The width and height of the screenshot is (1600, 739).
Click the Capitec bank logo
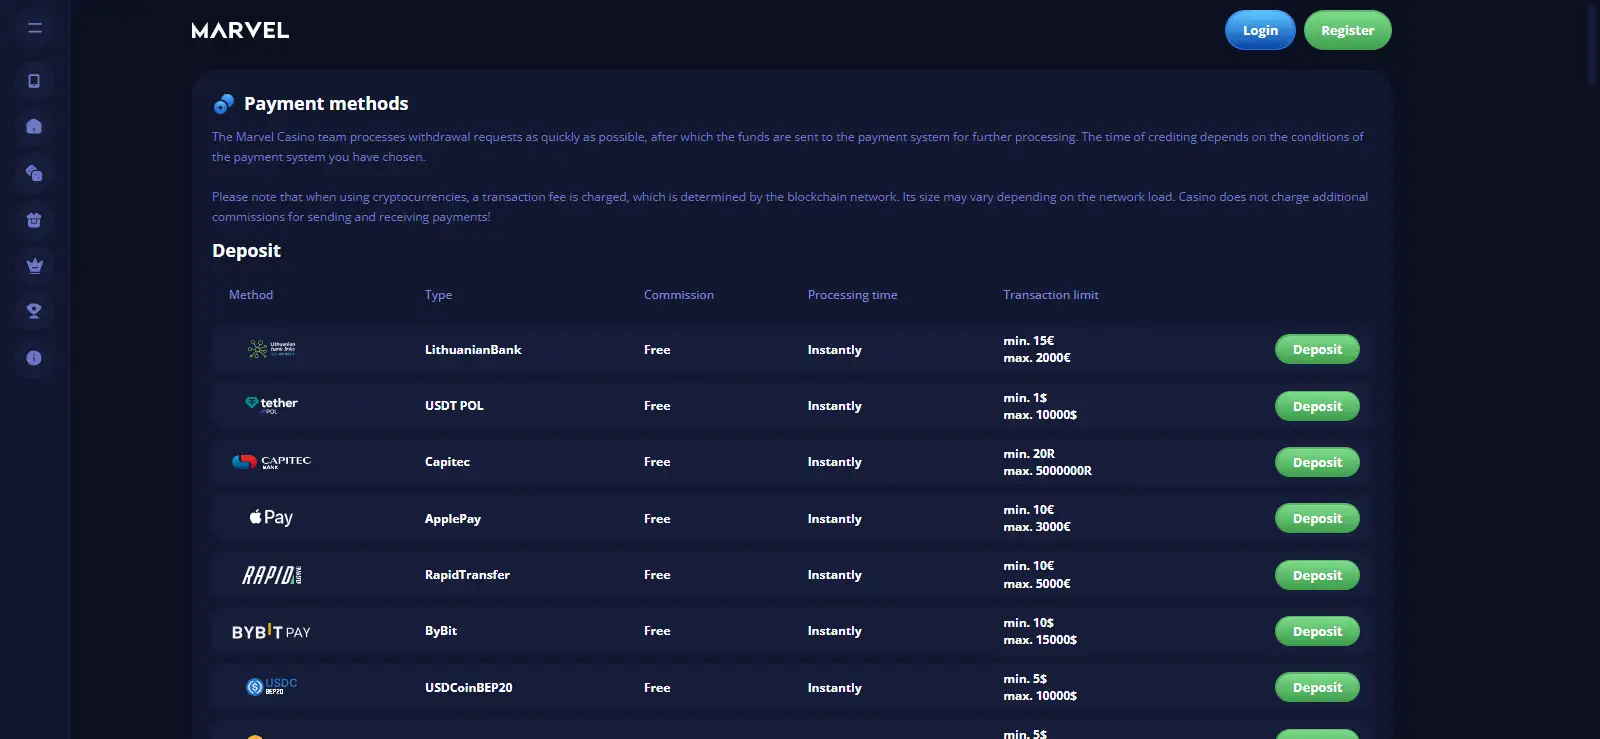click(272, 461)
